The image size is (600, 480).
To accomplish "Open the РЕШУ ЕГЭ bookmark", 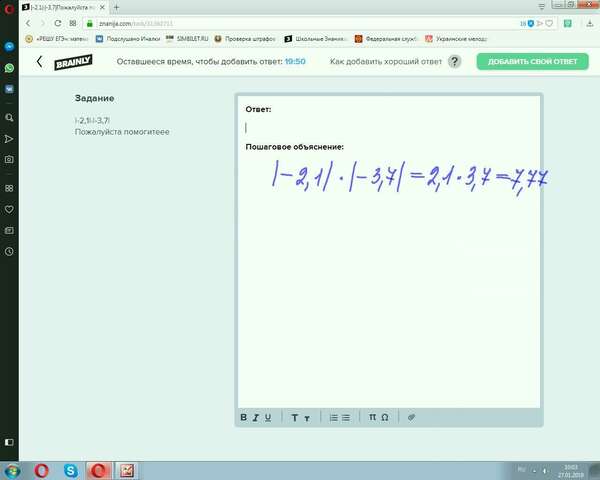I will [x=57, y=39].
